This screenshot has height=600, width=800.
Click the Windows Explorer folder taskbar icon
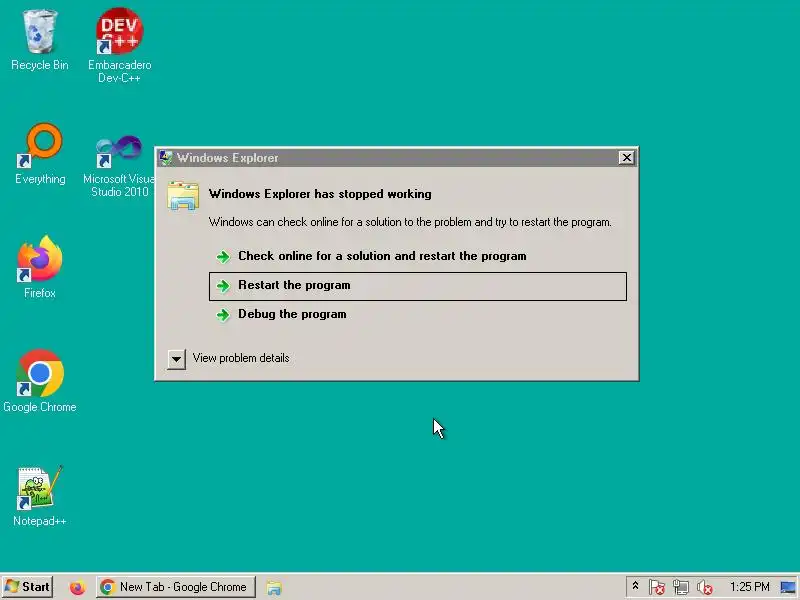tap(274, 588)
